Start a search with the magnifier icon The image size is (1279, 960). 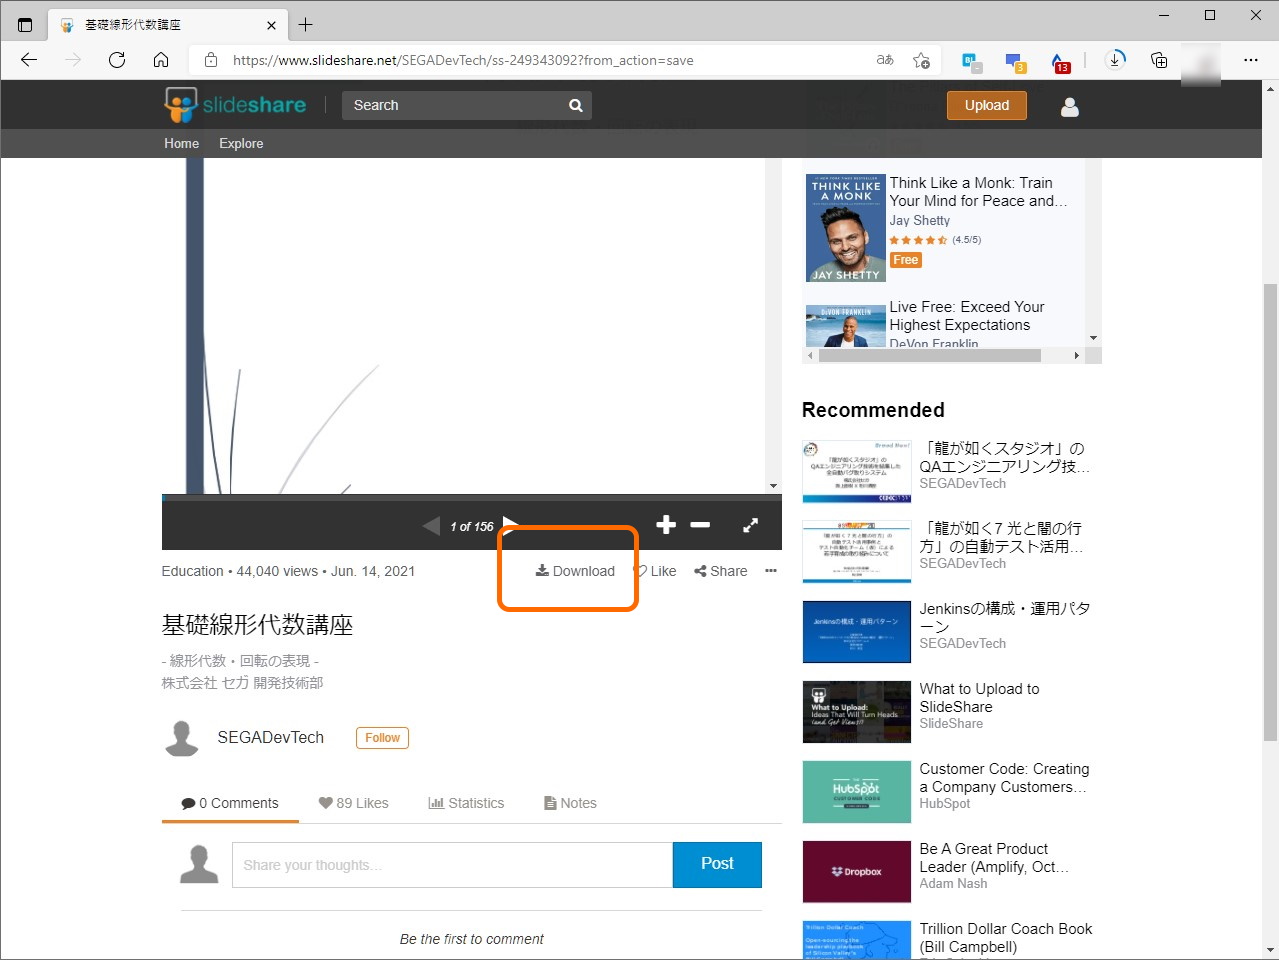575,105
